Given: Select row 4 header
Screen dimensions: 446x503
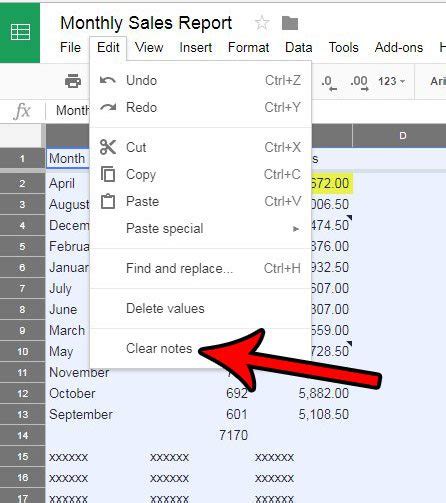Looking at the screenshot, I should pos(22,226).
